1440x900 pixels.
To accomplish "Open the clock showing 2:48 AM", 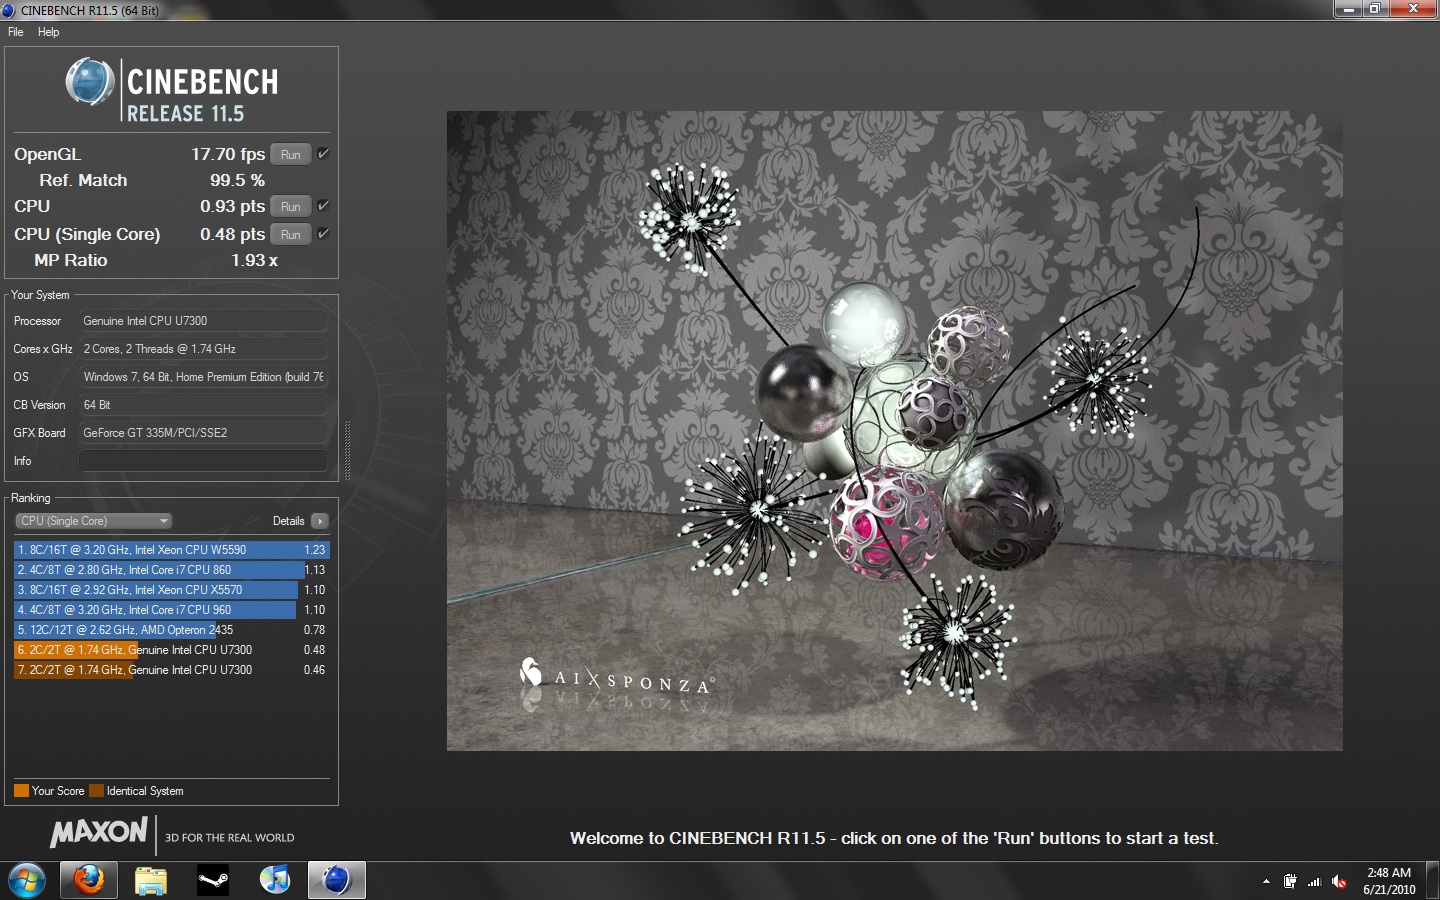I will click(x=1389, y=881).
